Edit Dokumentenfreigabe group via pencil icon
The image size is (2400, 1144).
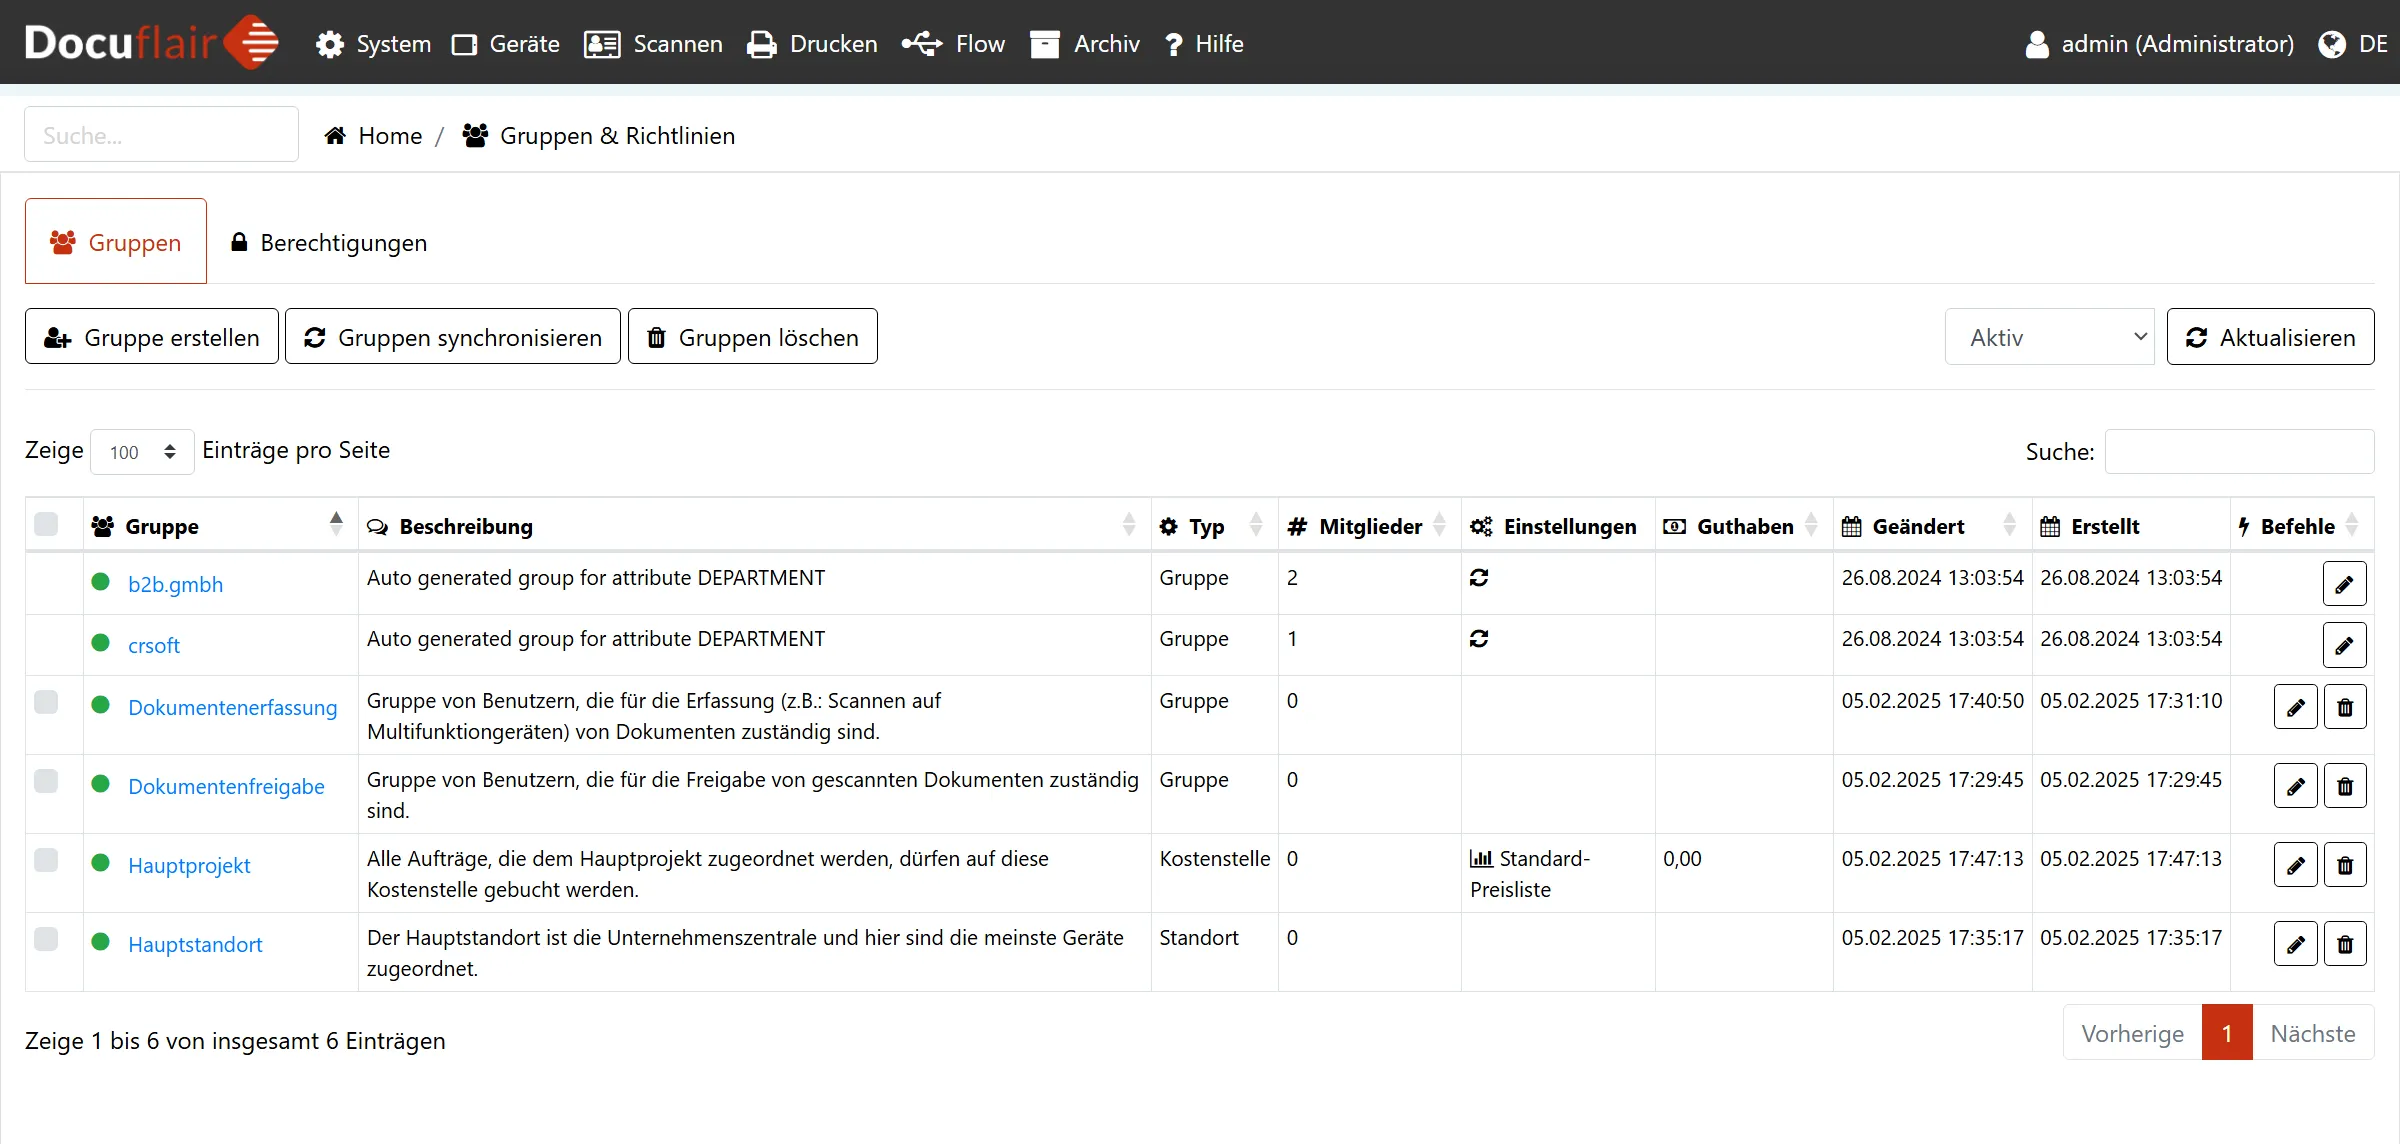[x=2295, y=787]
